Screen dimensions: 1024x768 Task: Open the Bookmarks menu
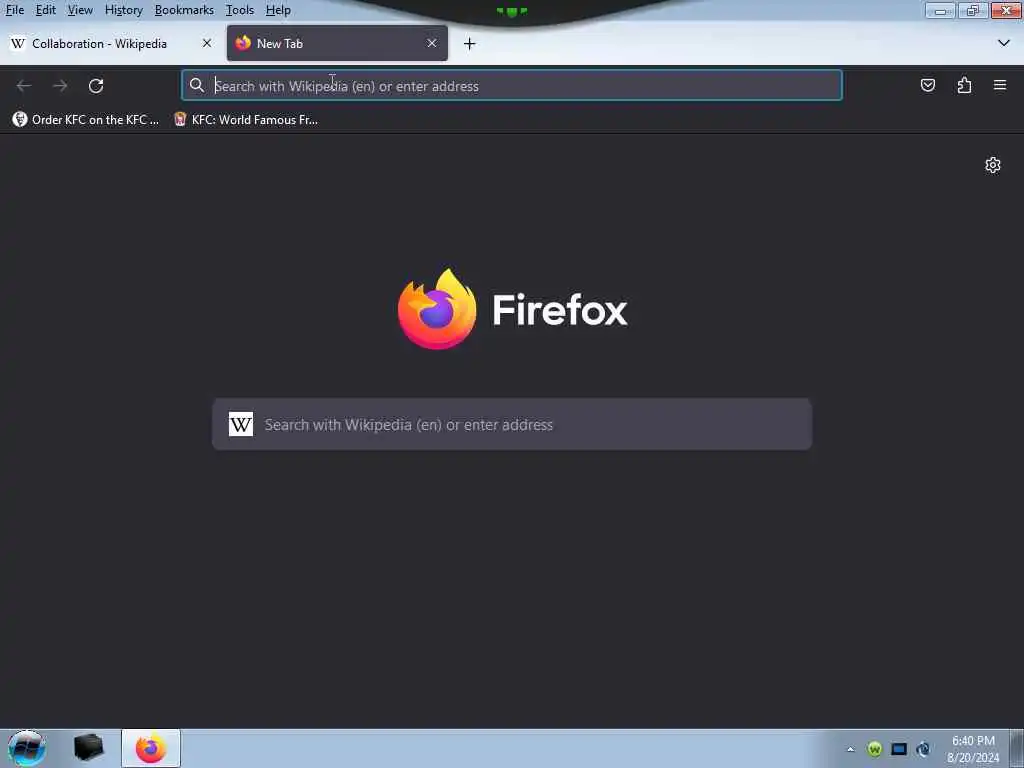coord(184,10)
